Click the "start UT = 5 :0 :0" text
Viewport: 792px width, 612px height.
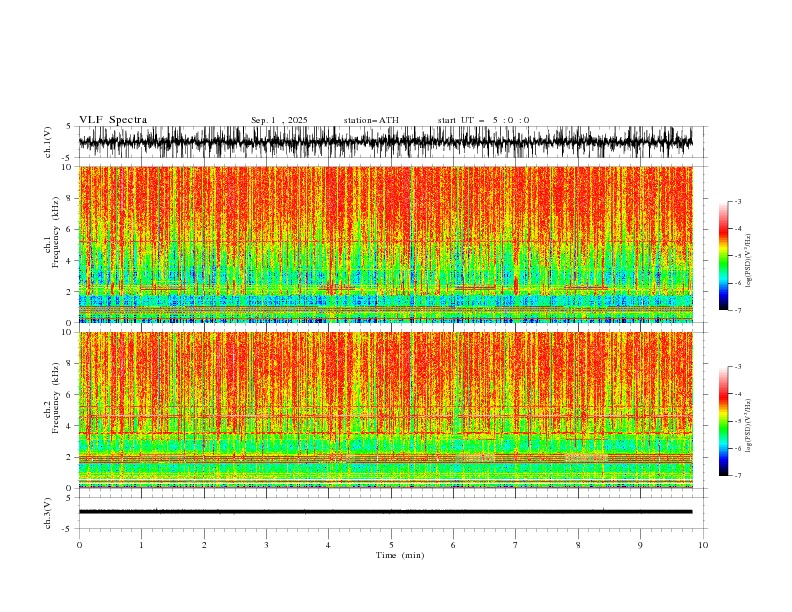[x=483, y=120]
